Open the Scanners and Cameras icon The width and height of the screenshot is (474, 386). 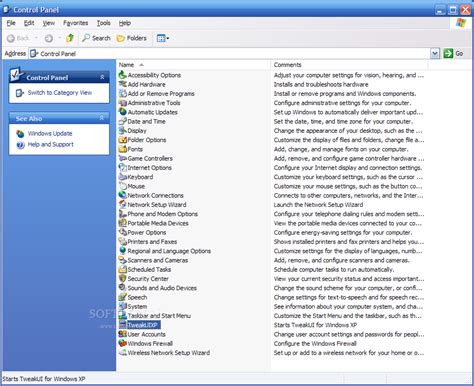(123, 260)
